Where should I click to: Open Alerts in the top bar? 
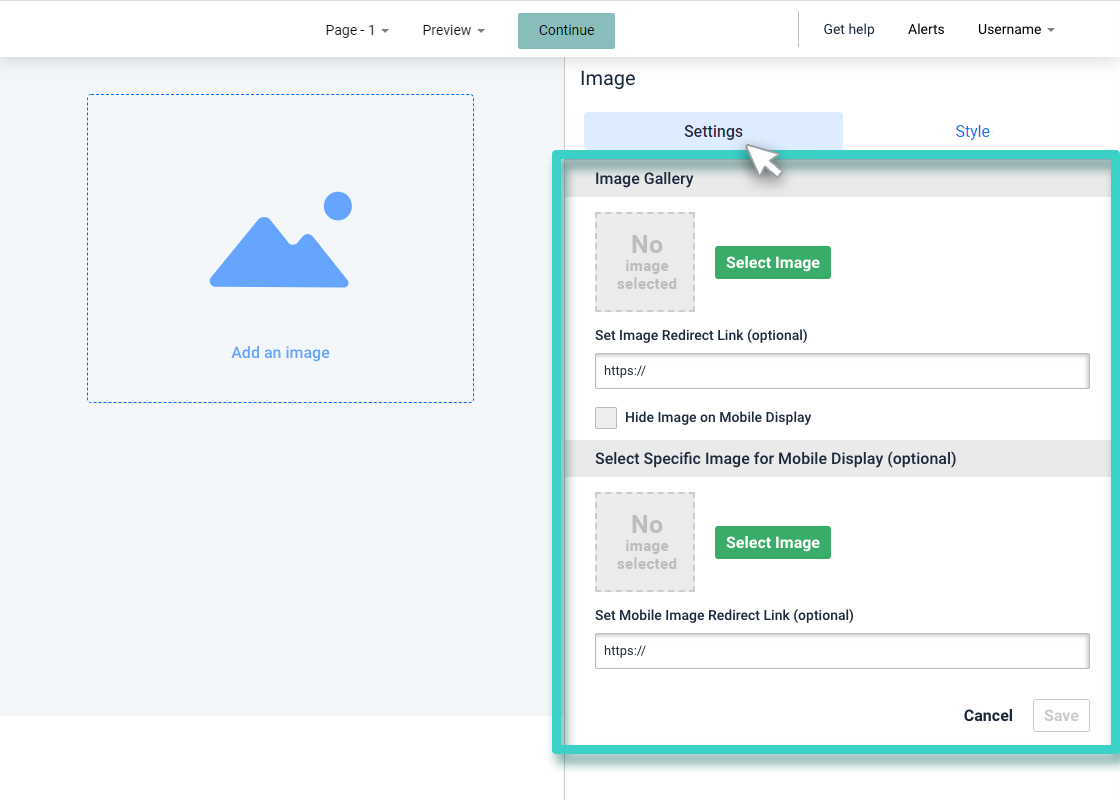(926, 29)
